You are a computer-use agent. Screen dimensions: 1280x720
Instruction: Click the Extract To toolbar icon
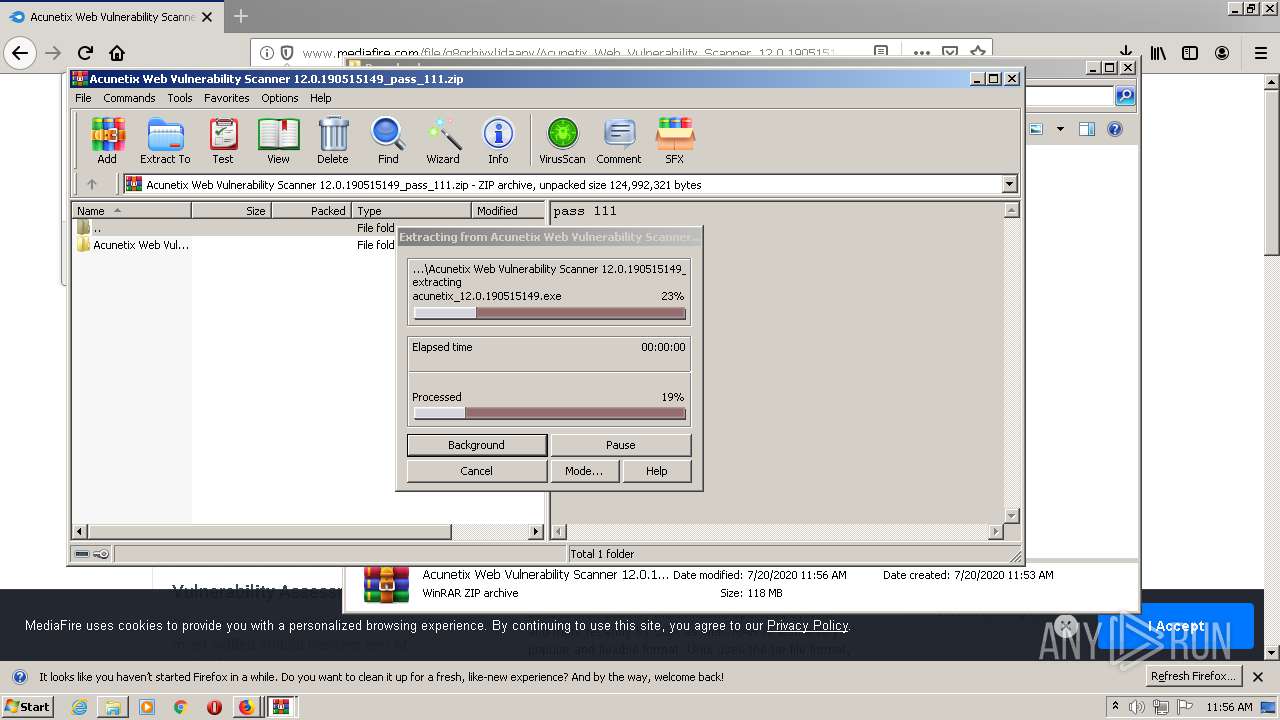click(x=165, y=140)
